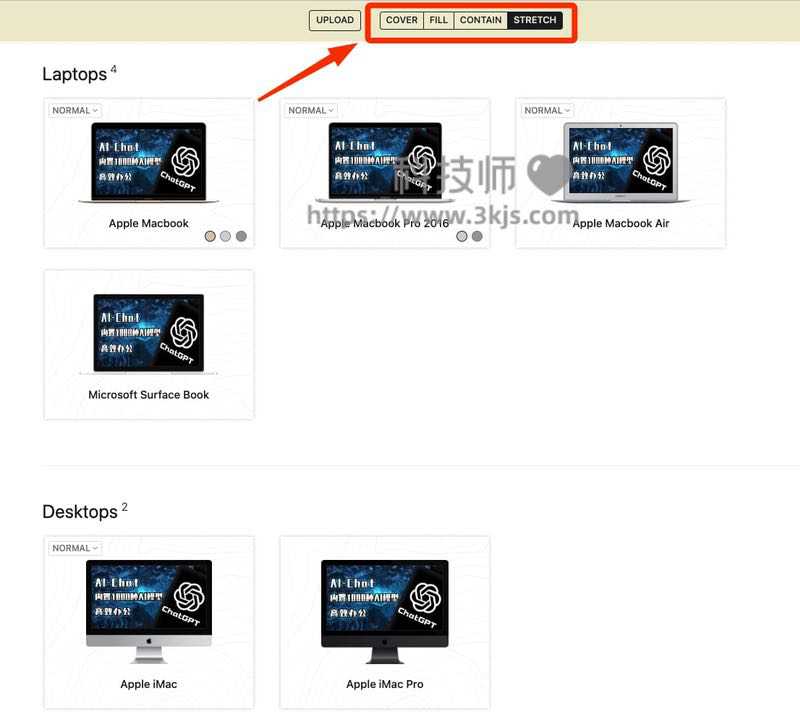Switch image fit mode to COVER
800x722 pixels.
(402, 20)
